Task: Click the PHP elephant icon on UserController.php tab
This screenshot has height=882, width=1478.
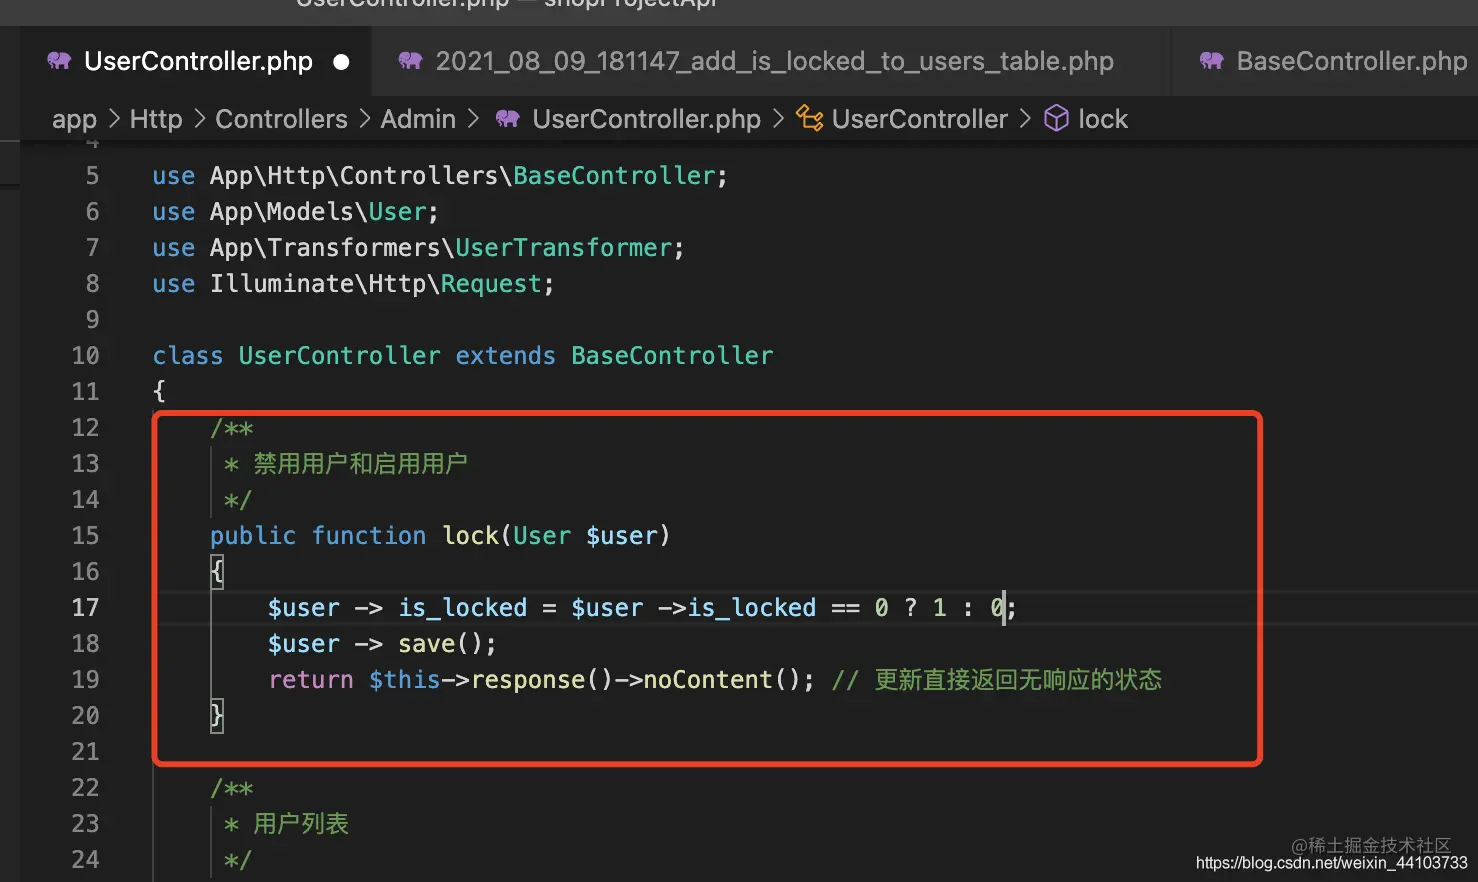Action: 59,61
